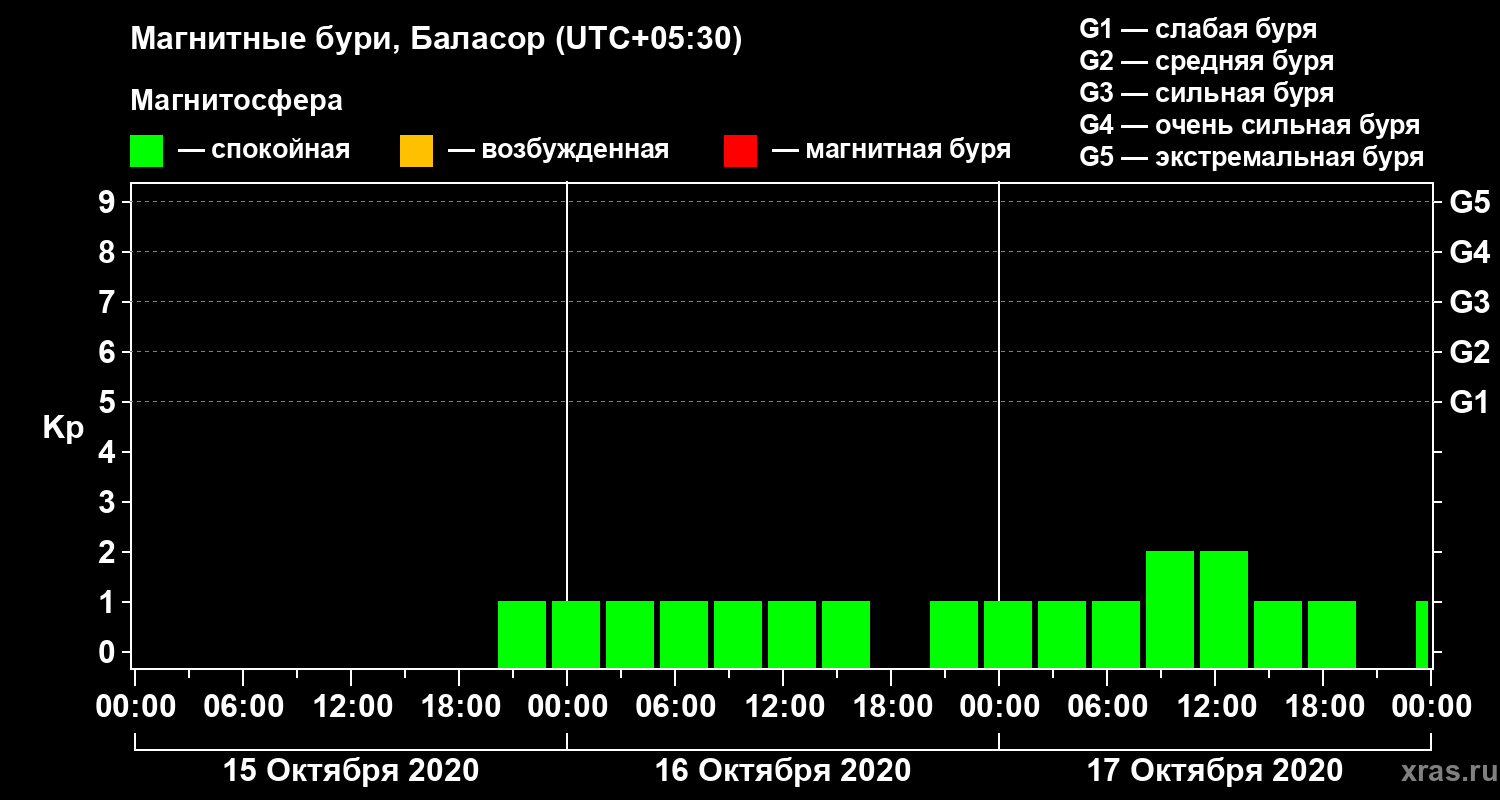Click the '— магнитная буря' legend label
Image resolution: width=1500 pixels, height=800 pixels.
[891, 150]
